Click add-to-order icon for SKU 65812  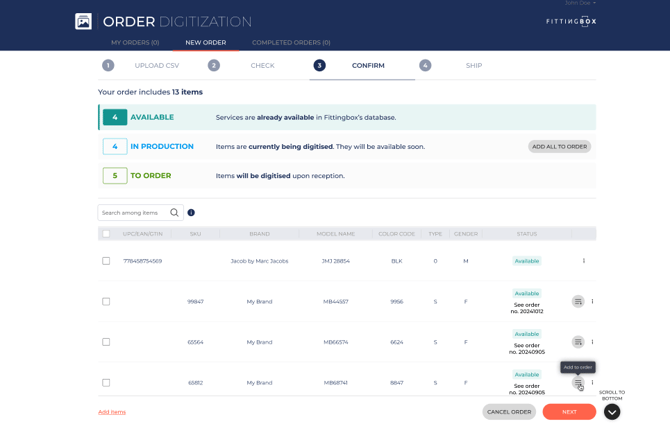578,383
